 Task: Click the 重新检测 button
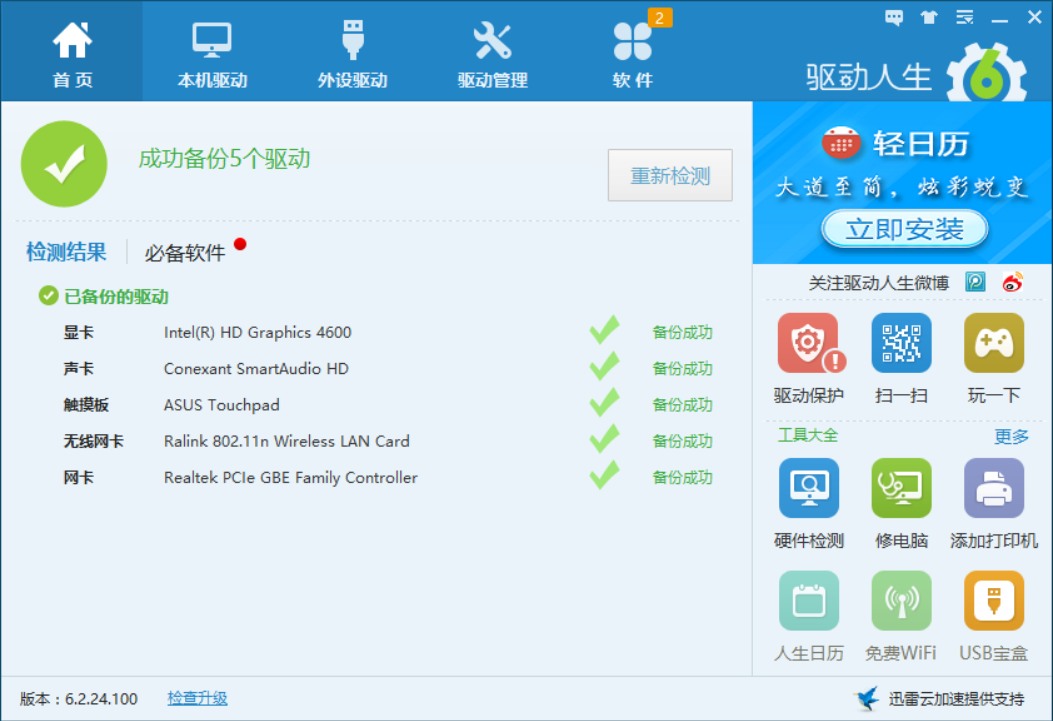coord(670,175)
